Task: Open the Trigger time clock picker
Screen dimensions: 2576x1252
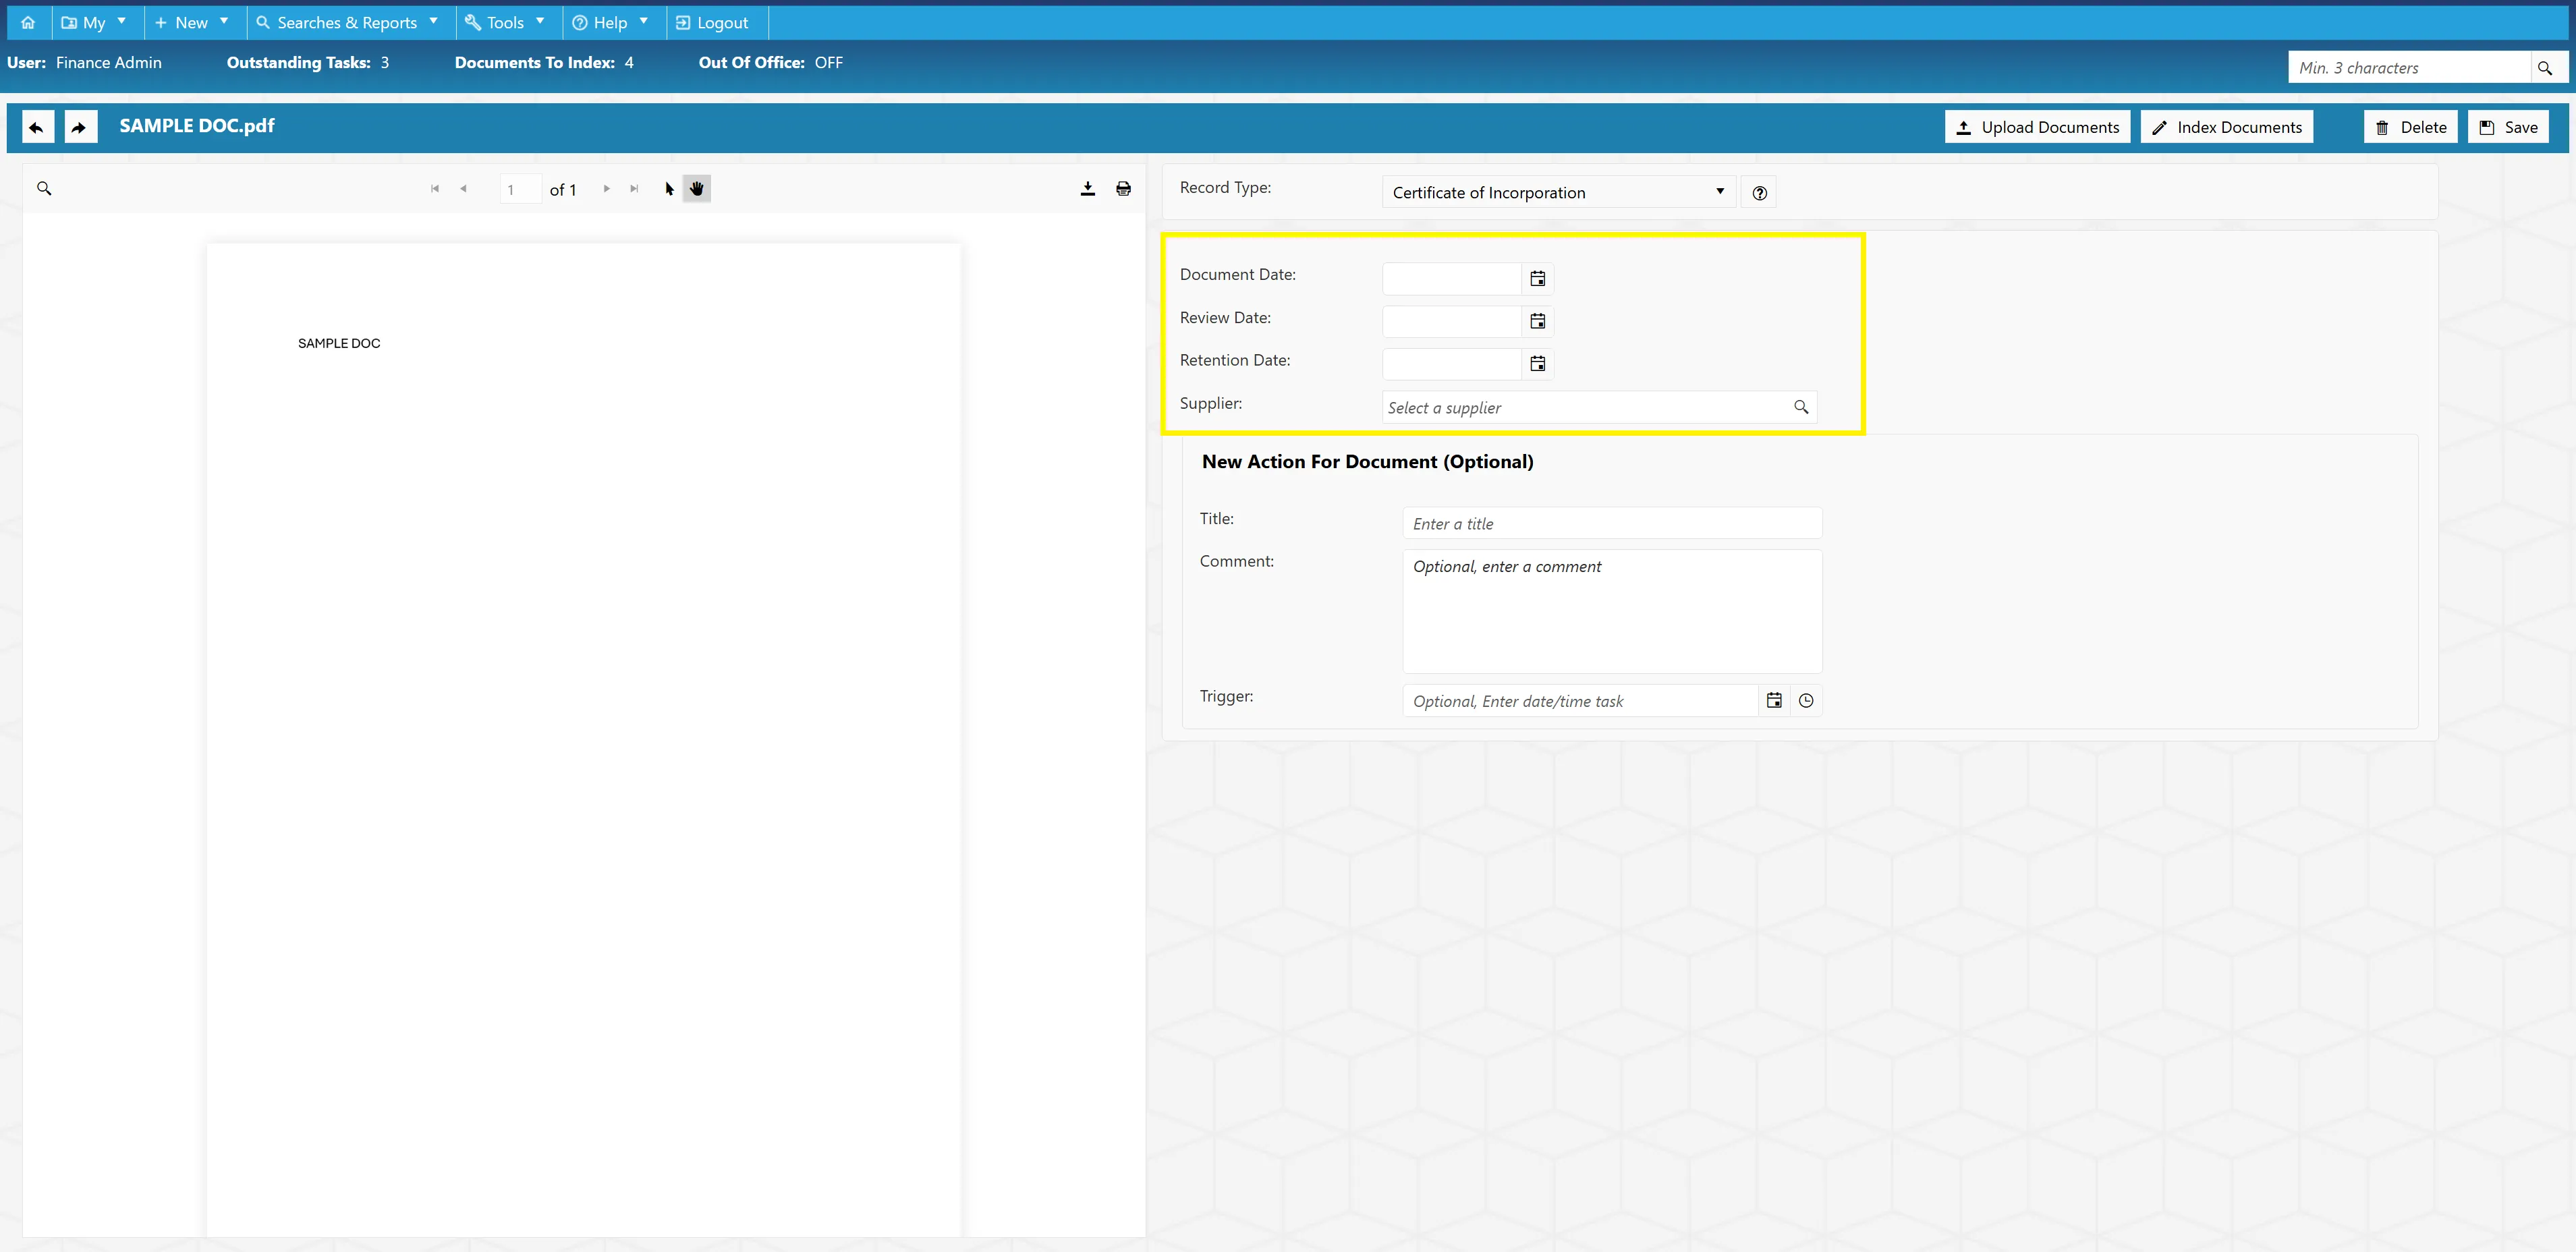Action: pos(1805,701)
